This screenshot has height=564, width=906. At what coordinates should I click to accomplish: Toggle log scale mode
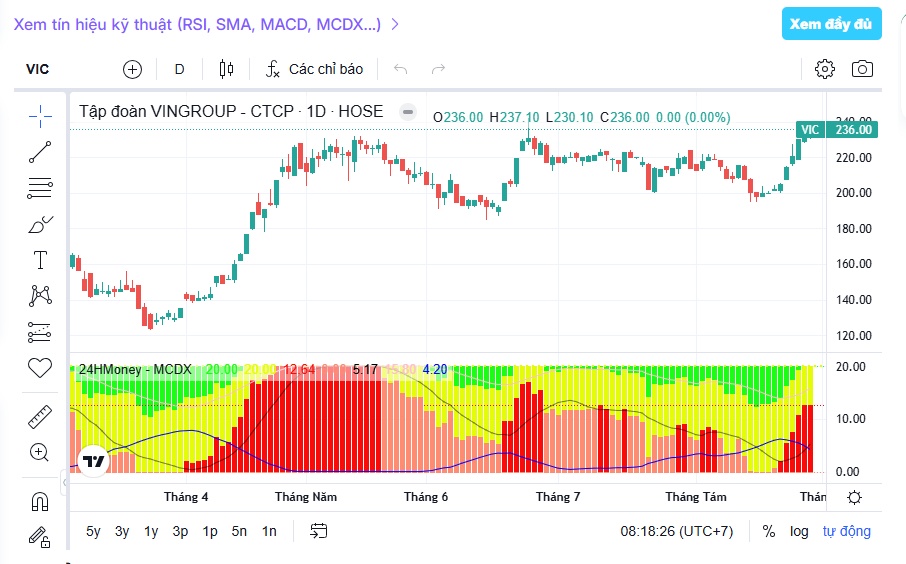[x=799, y=531]
